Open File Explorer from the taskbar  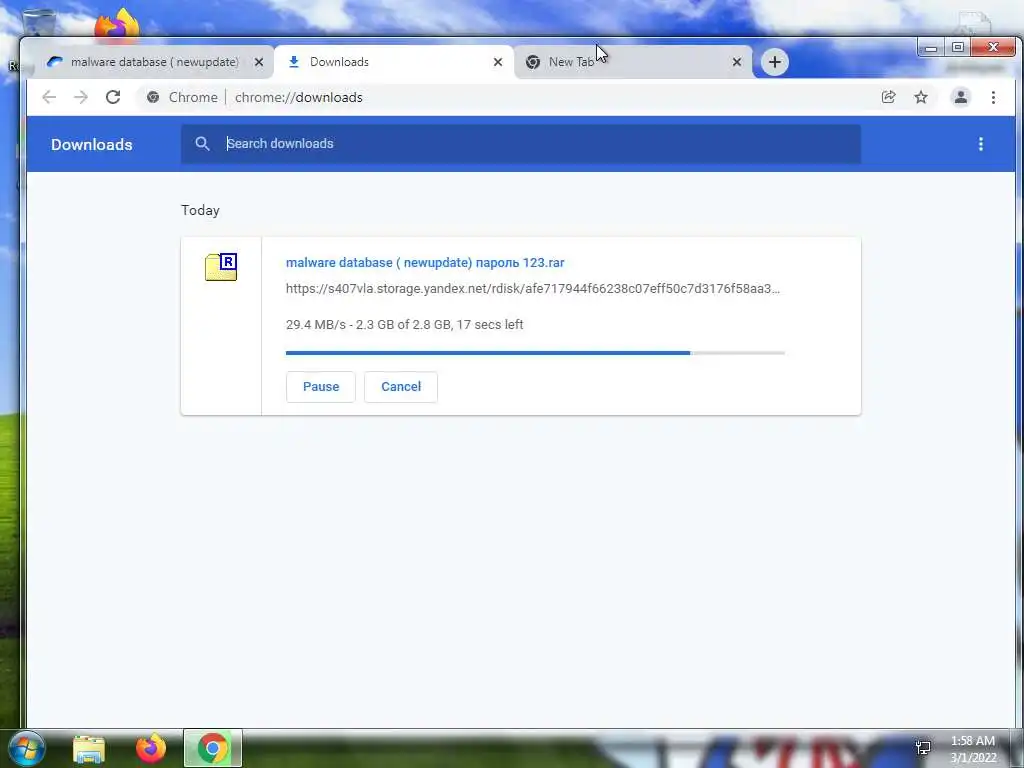[89, 748]
